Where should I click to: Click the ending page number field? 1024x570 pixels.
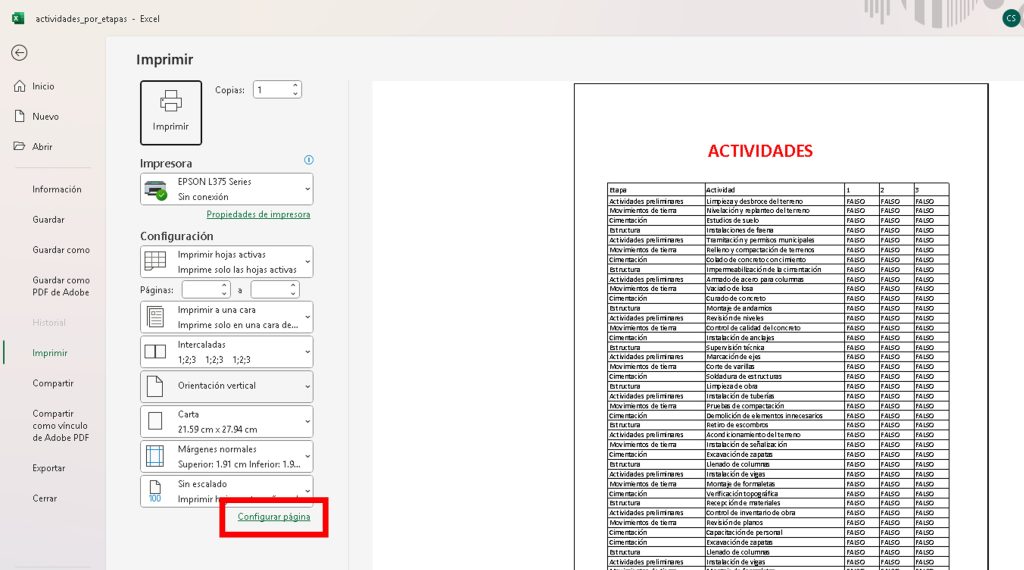click(x=268, y=290)
